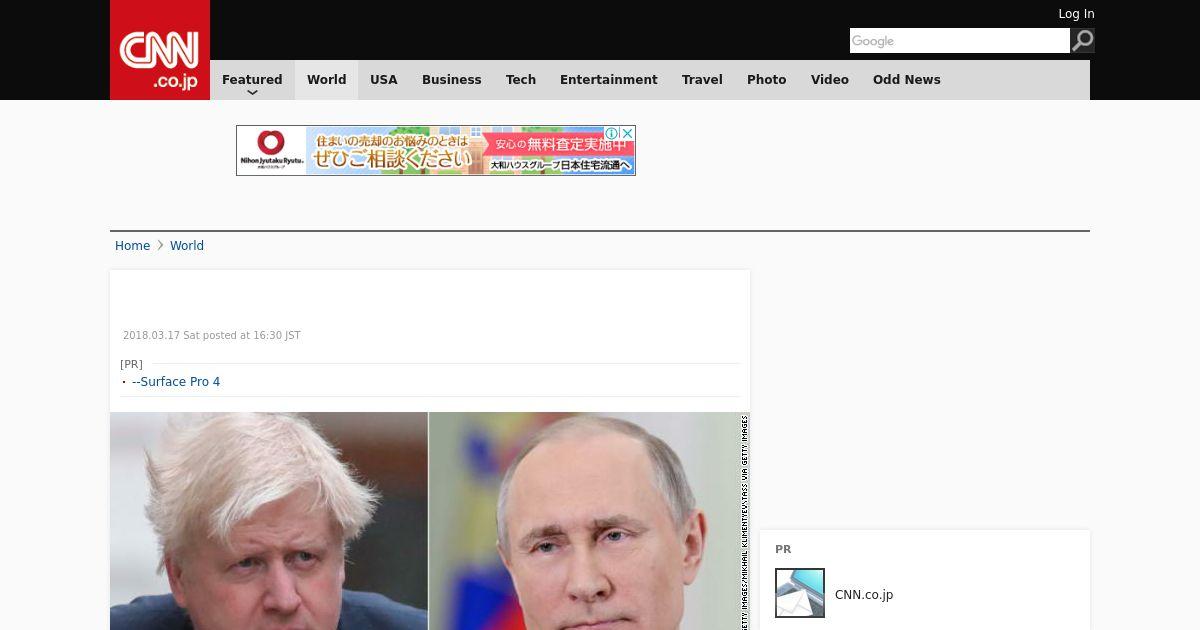Viewport: 1200px width, 630px height.
Task: Focus the Google search field
Action: (x=960, y=41)
